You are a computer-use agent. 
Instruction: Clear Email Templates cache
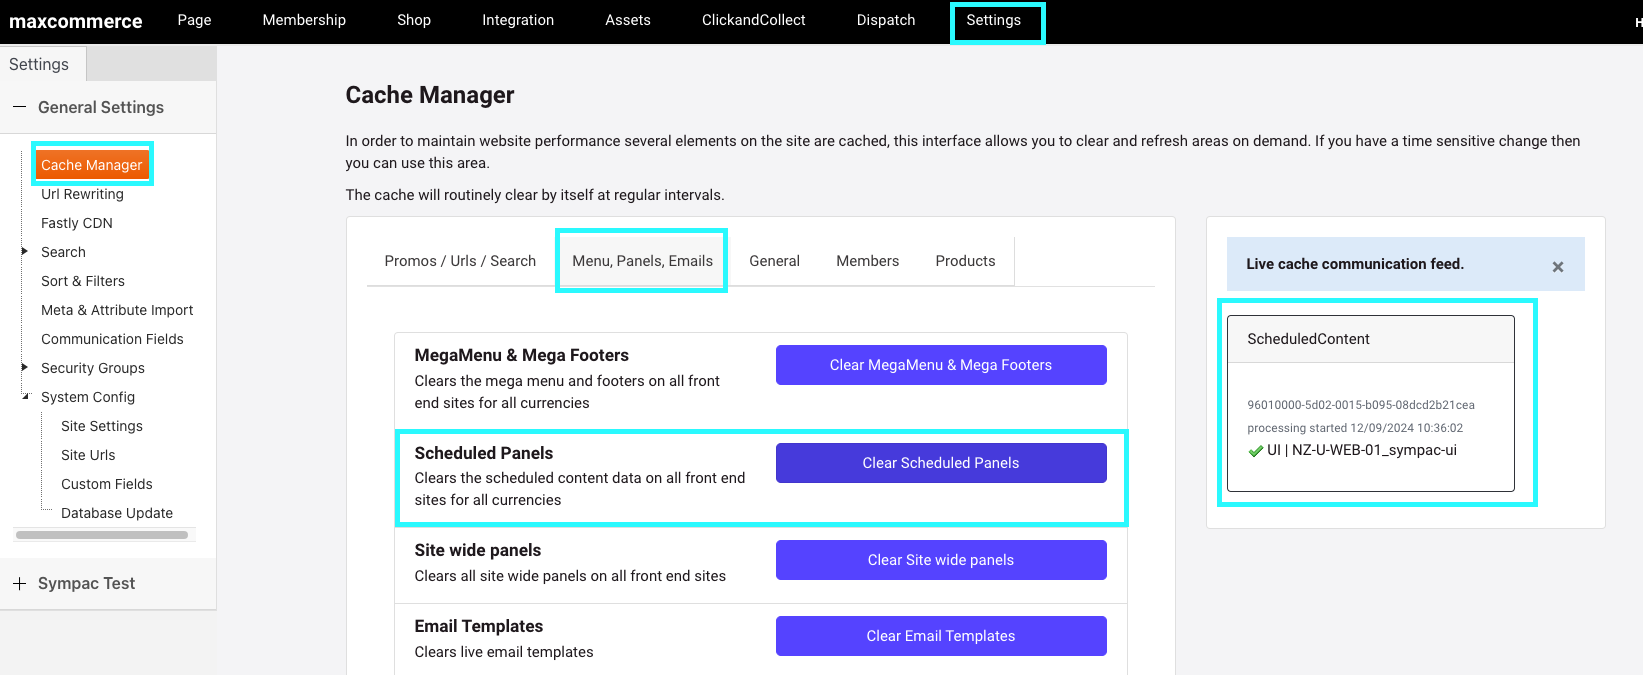click(941, 636)
